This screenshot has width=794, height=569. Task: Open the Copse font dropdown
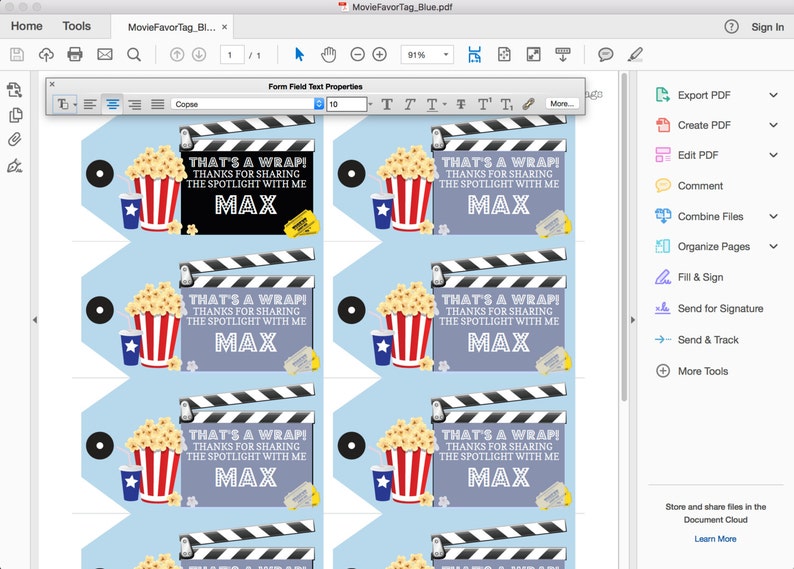point(248,104)
